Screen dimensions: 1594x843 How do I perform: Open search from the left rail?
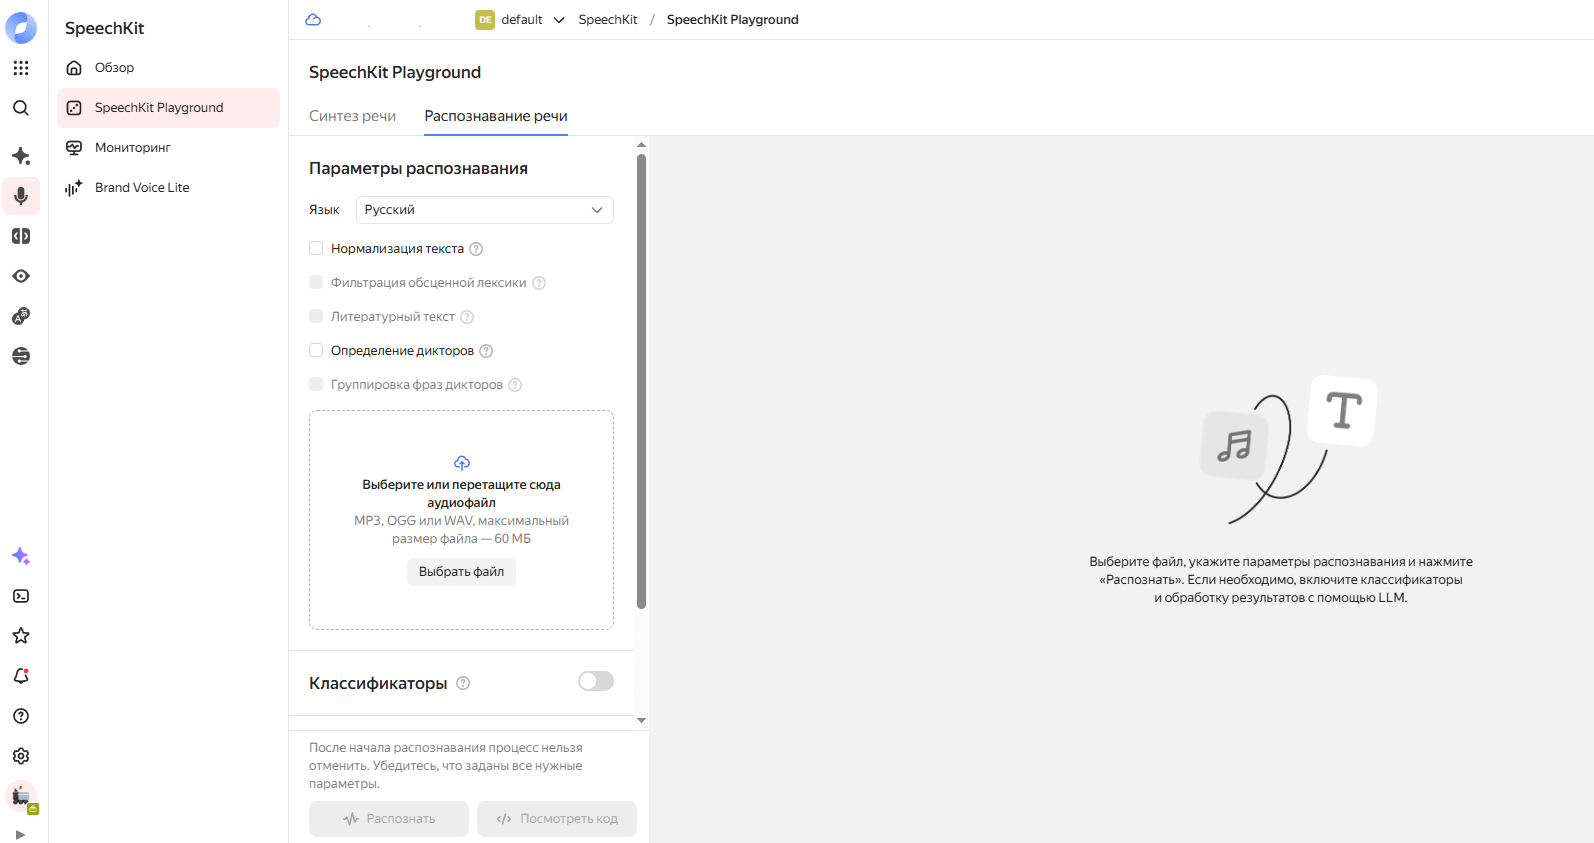point(21,108)
